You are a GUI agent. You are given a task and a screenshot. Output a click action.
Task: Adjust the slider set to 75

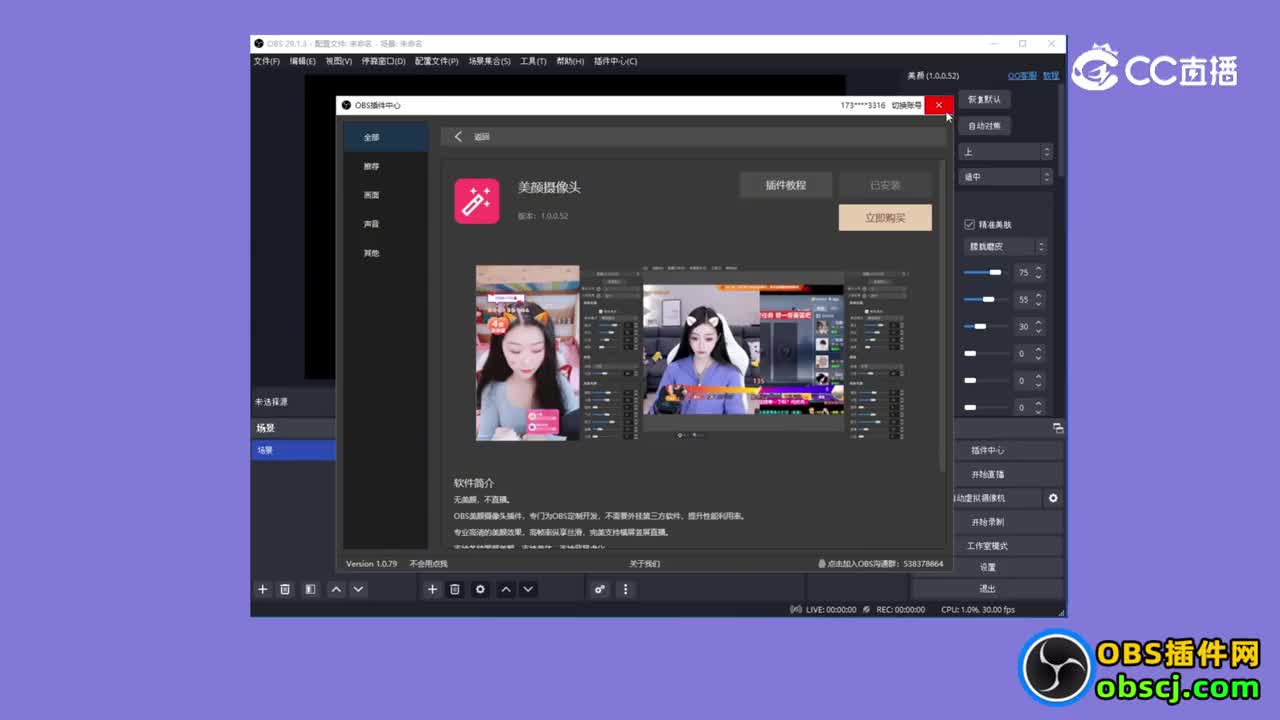[985, 272]
